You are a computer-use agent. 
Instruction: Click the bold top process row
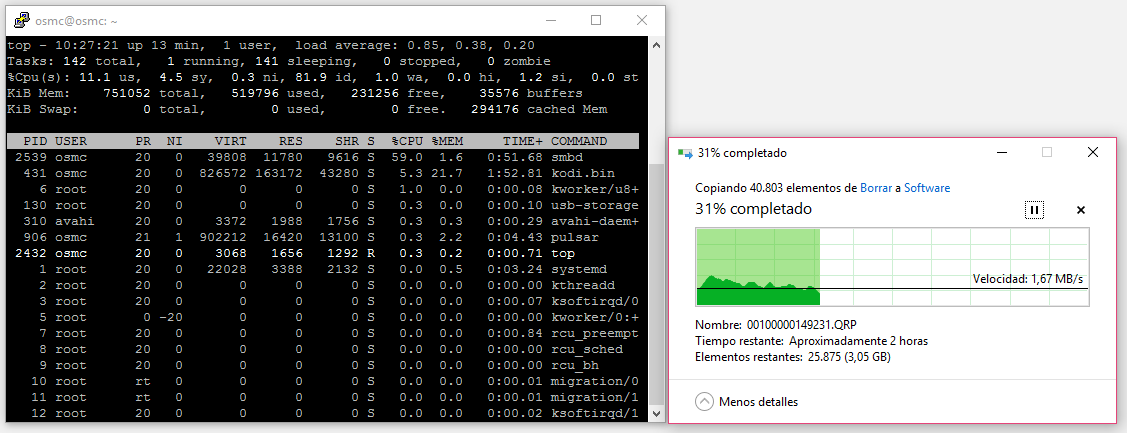coord(323,253)
